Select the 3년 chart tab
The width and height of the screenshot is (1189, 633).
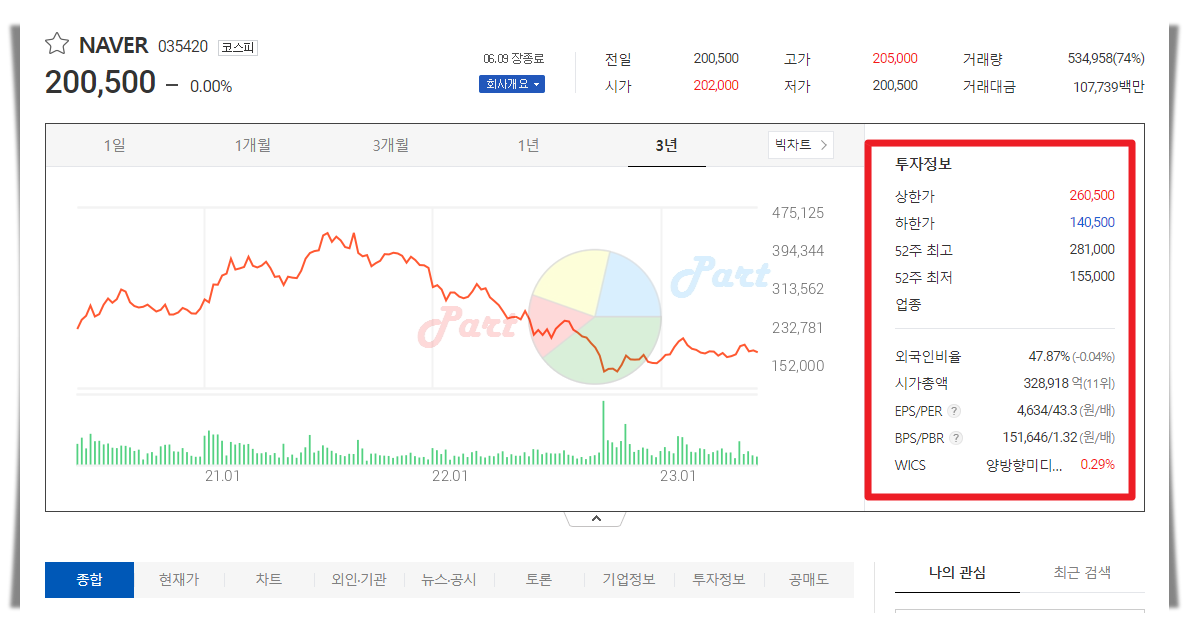coord(667,145)
